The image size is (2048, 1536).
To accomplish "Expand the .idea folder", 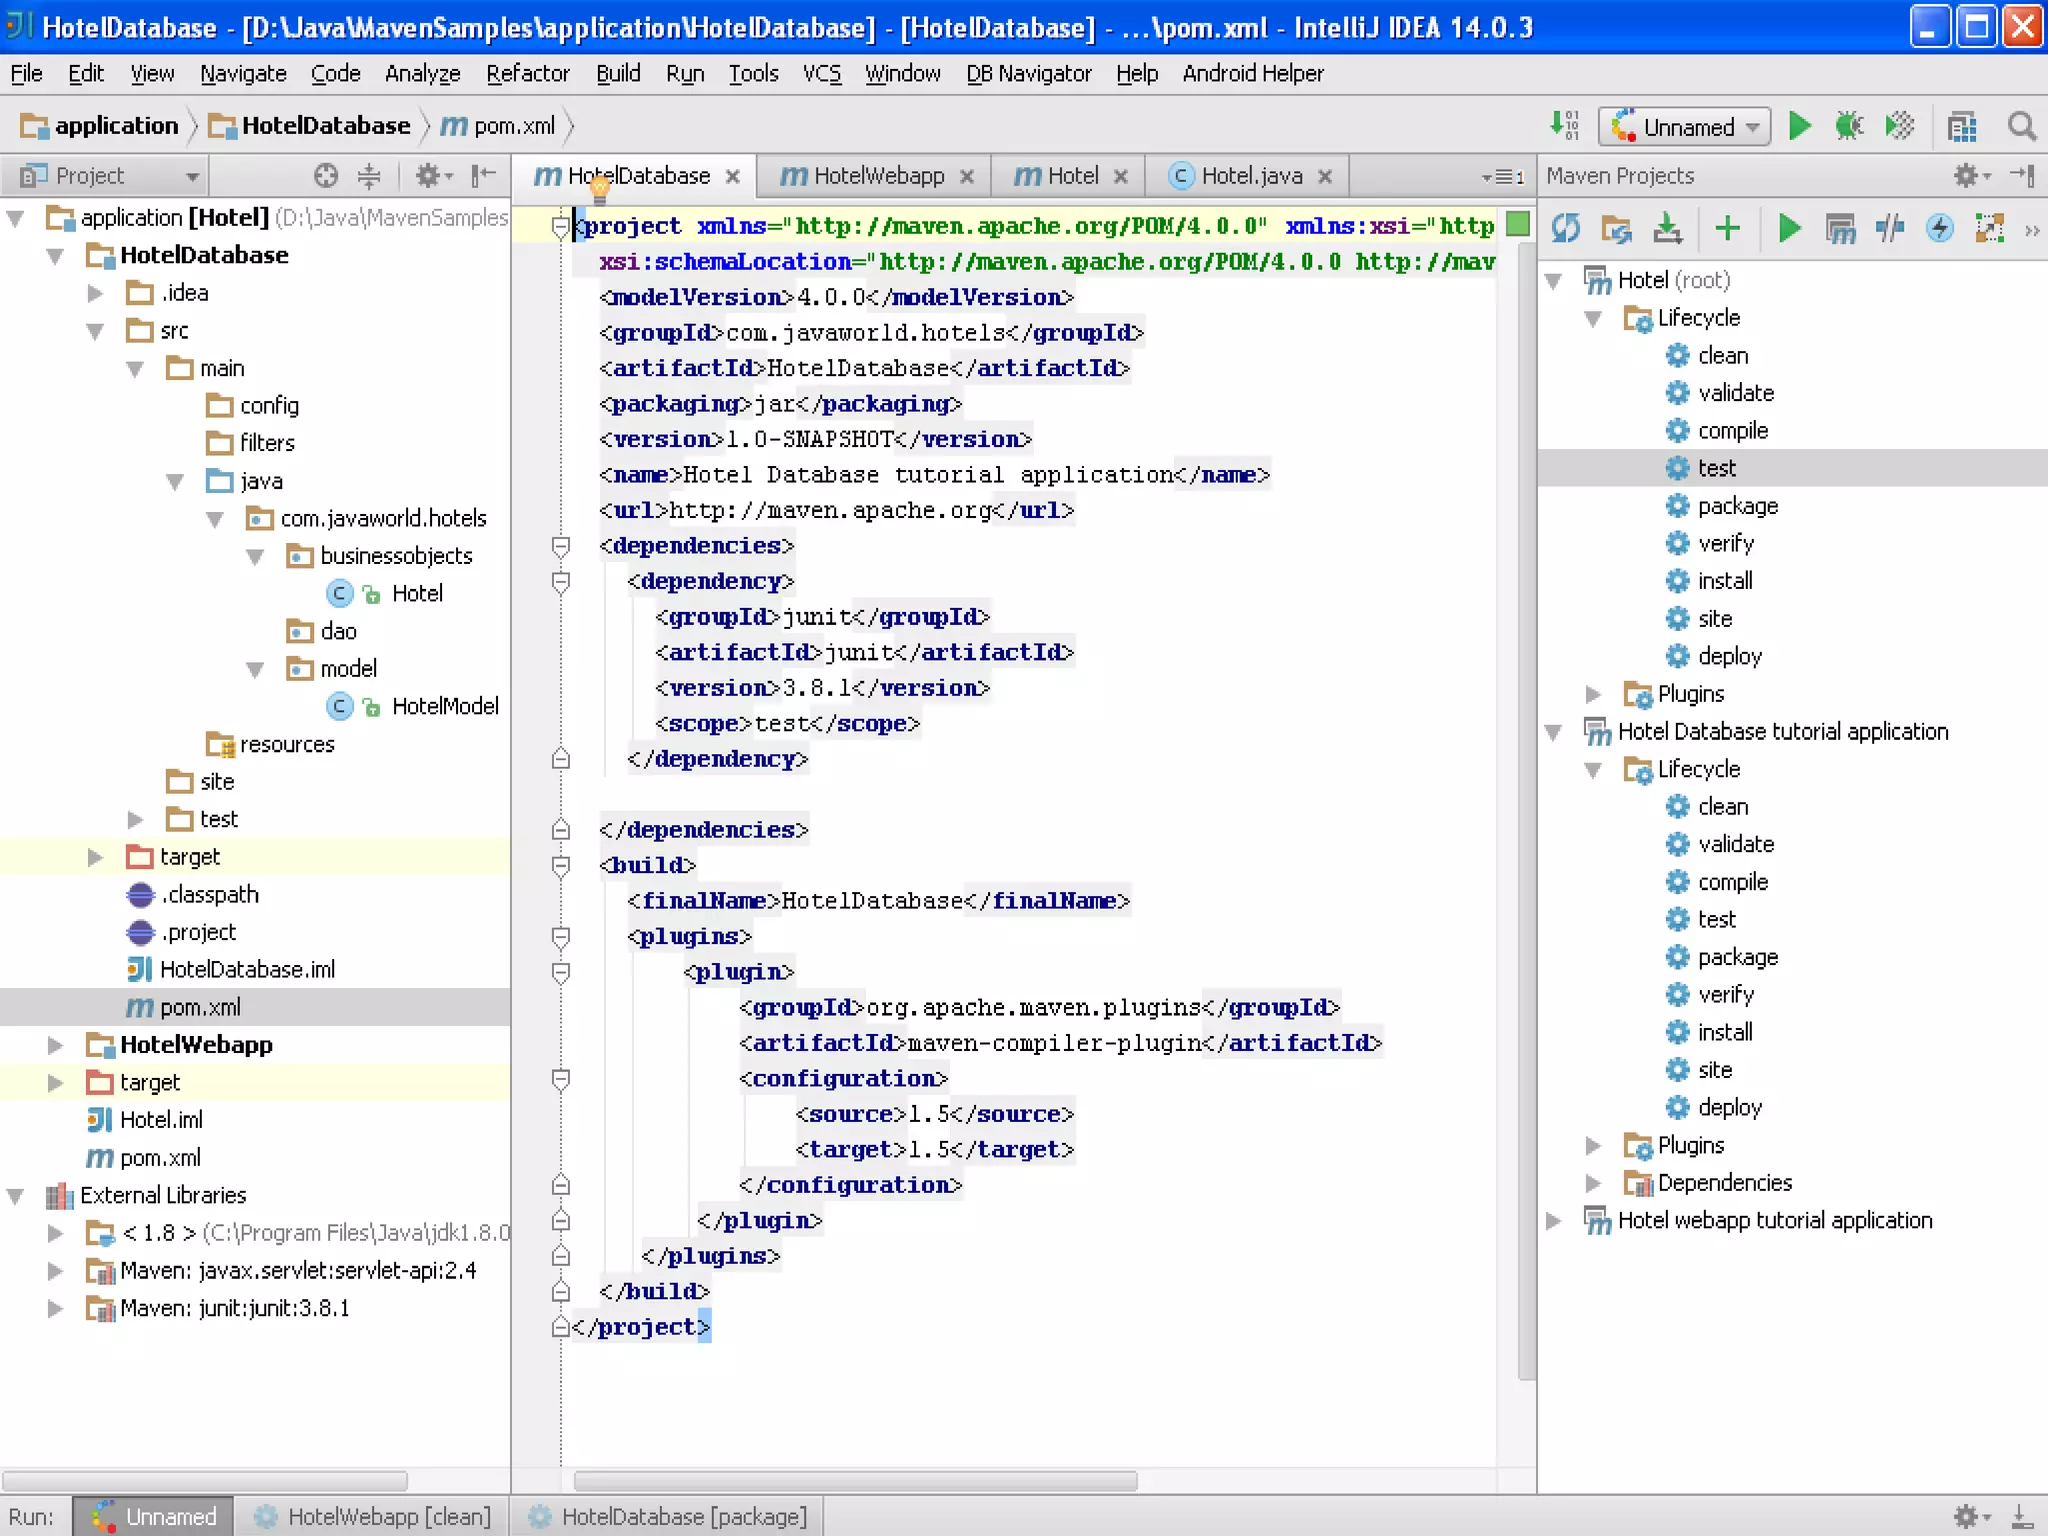I will [95, 294].
